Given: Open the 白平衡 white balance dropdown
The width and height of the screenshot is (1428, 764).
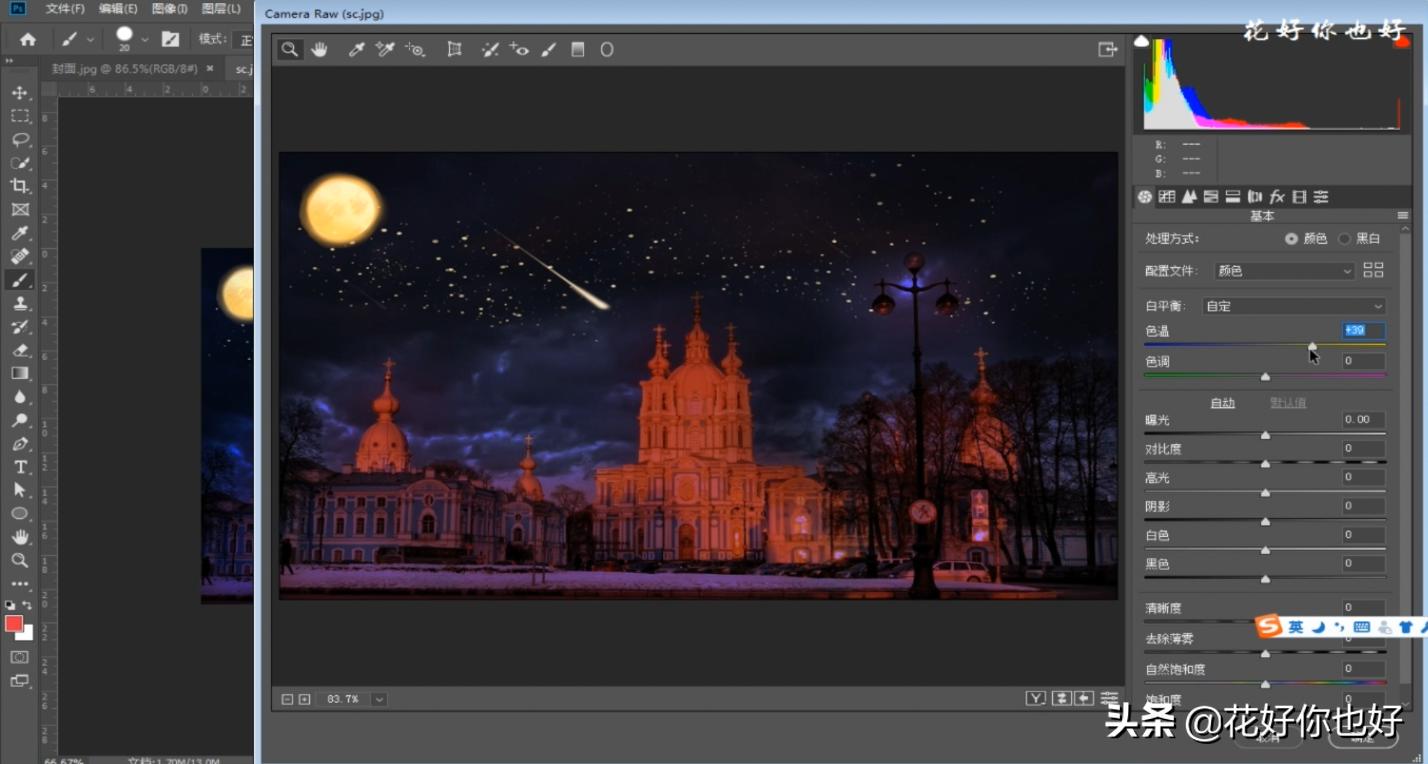Looking at the screenshot, I should coord(1294,306).
